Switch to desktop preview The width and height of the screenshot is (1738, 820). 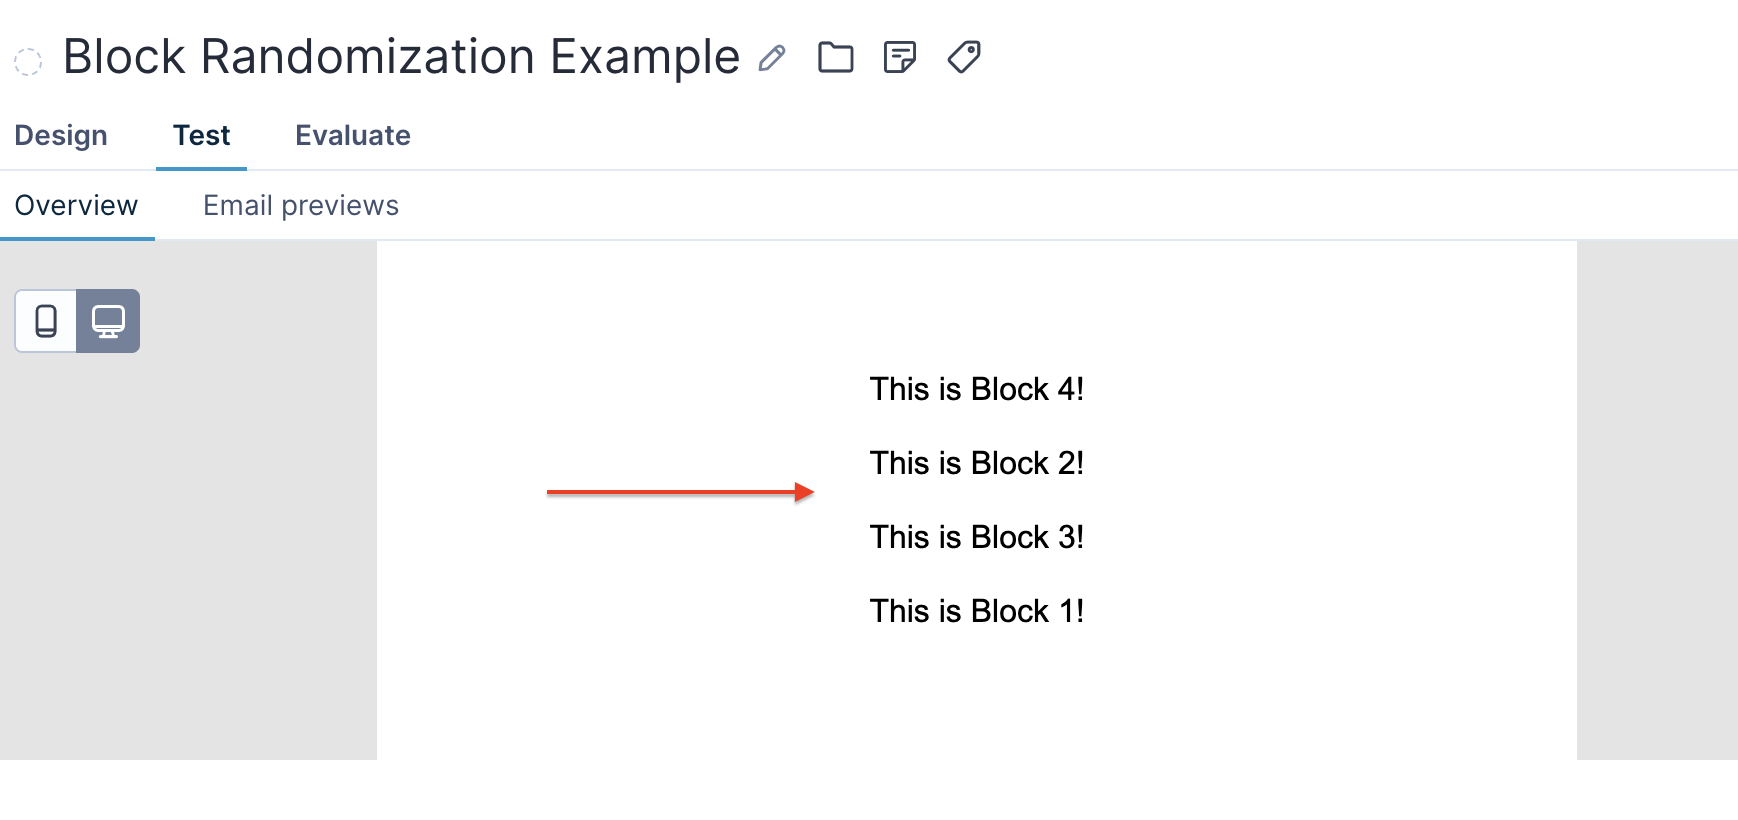(108, 321)
